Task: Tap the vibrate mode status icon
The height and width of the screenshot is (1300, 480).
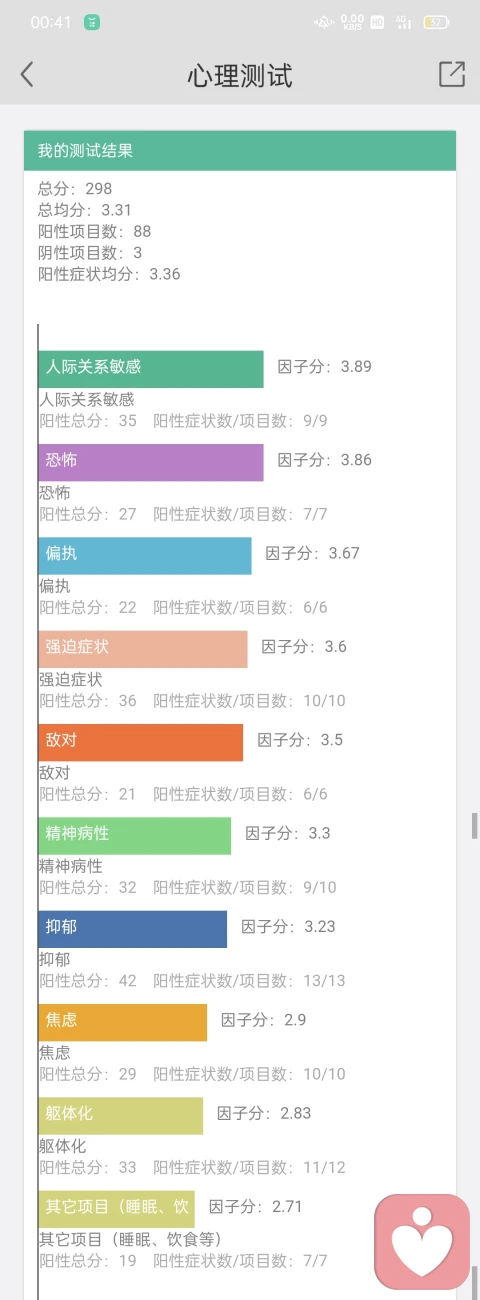Action: [324, 22]
